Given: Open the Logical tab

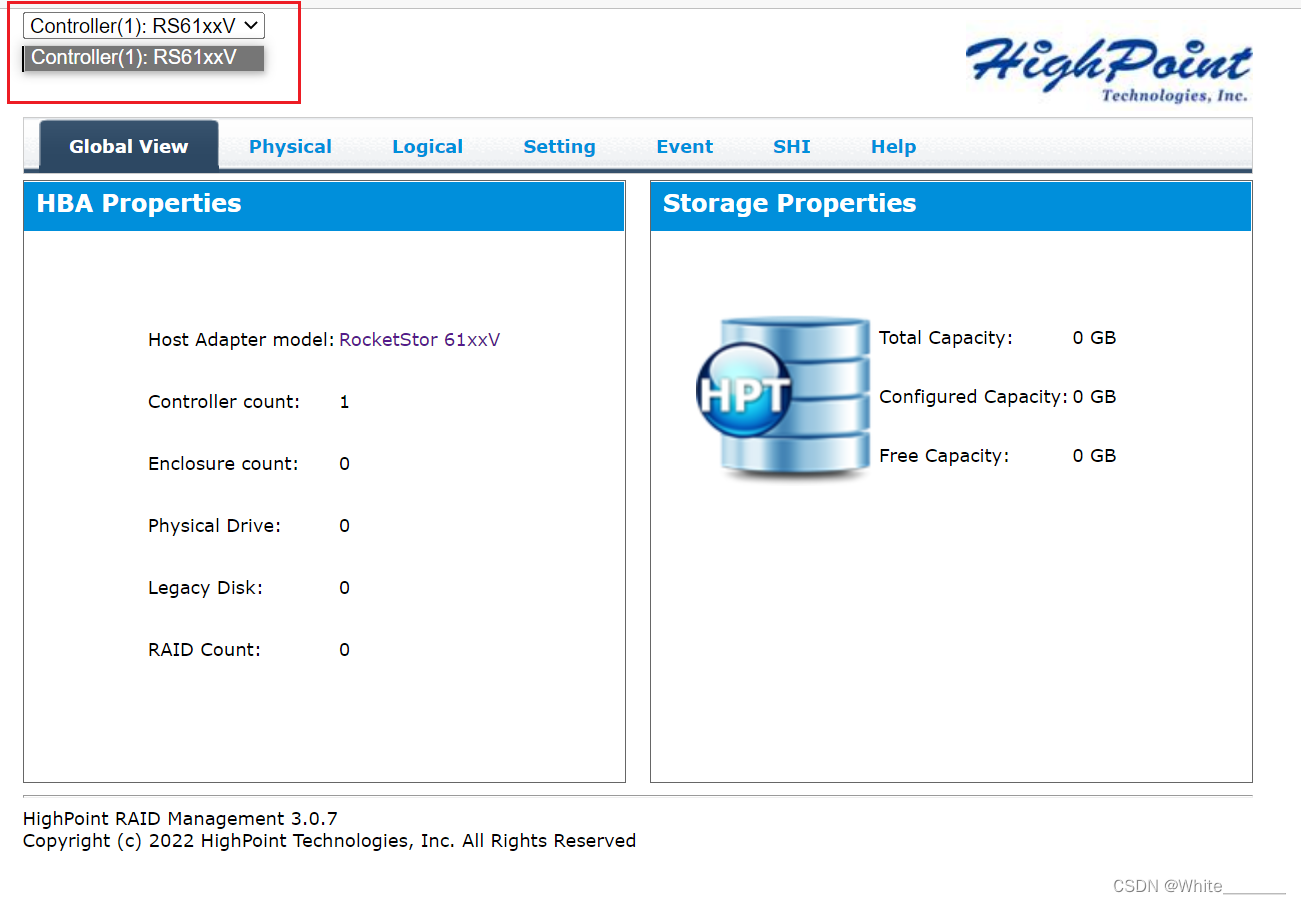Looking at the screenshot, I should tap(427, 146).
